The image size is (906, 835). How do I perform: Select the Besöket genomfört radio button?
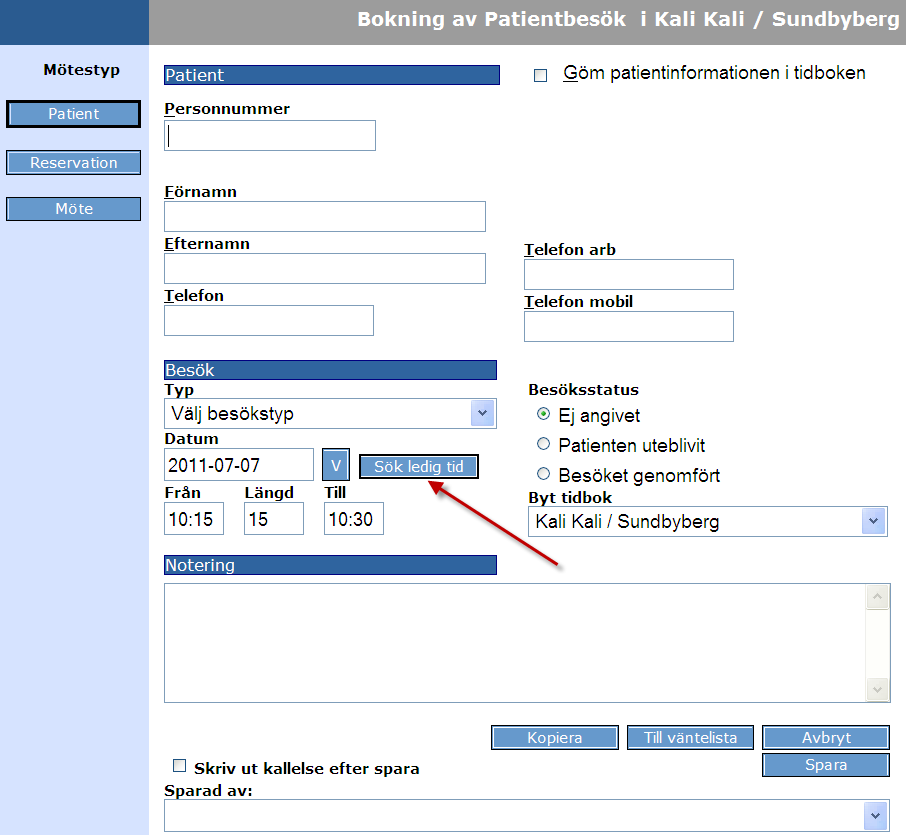pyautogui.click(x=543, y=474)
